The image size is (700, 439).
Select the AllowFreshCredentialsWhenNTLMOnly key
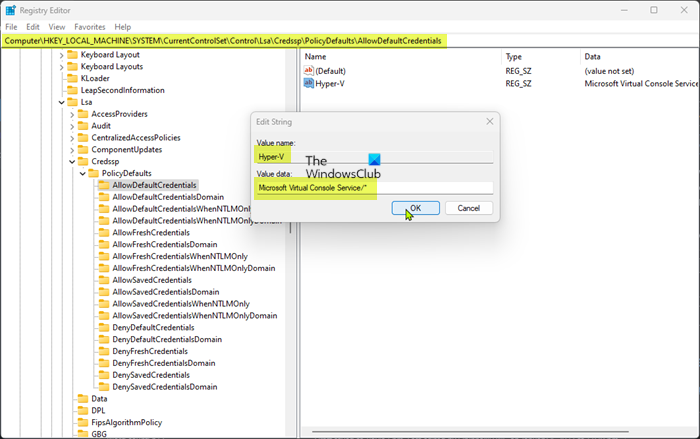[180, 256]
